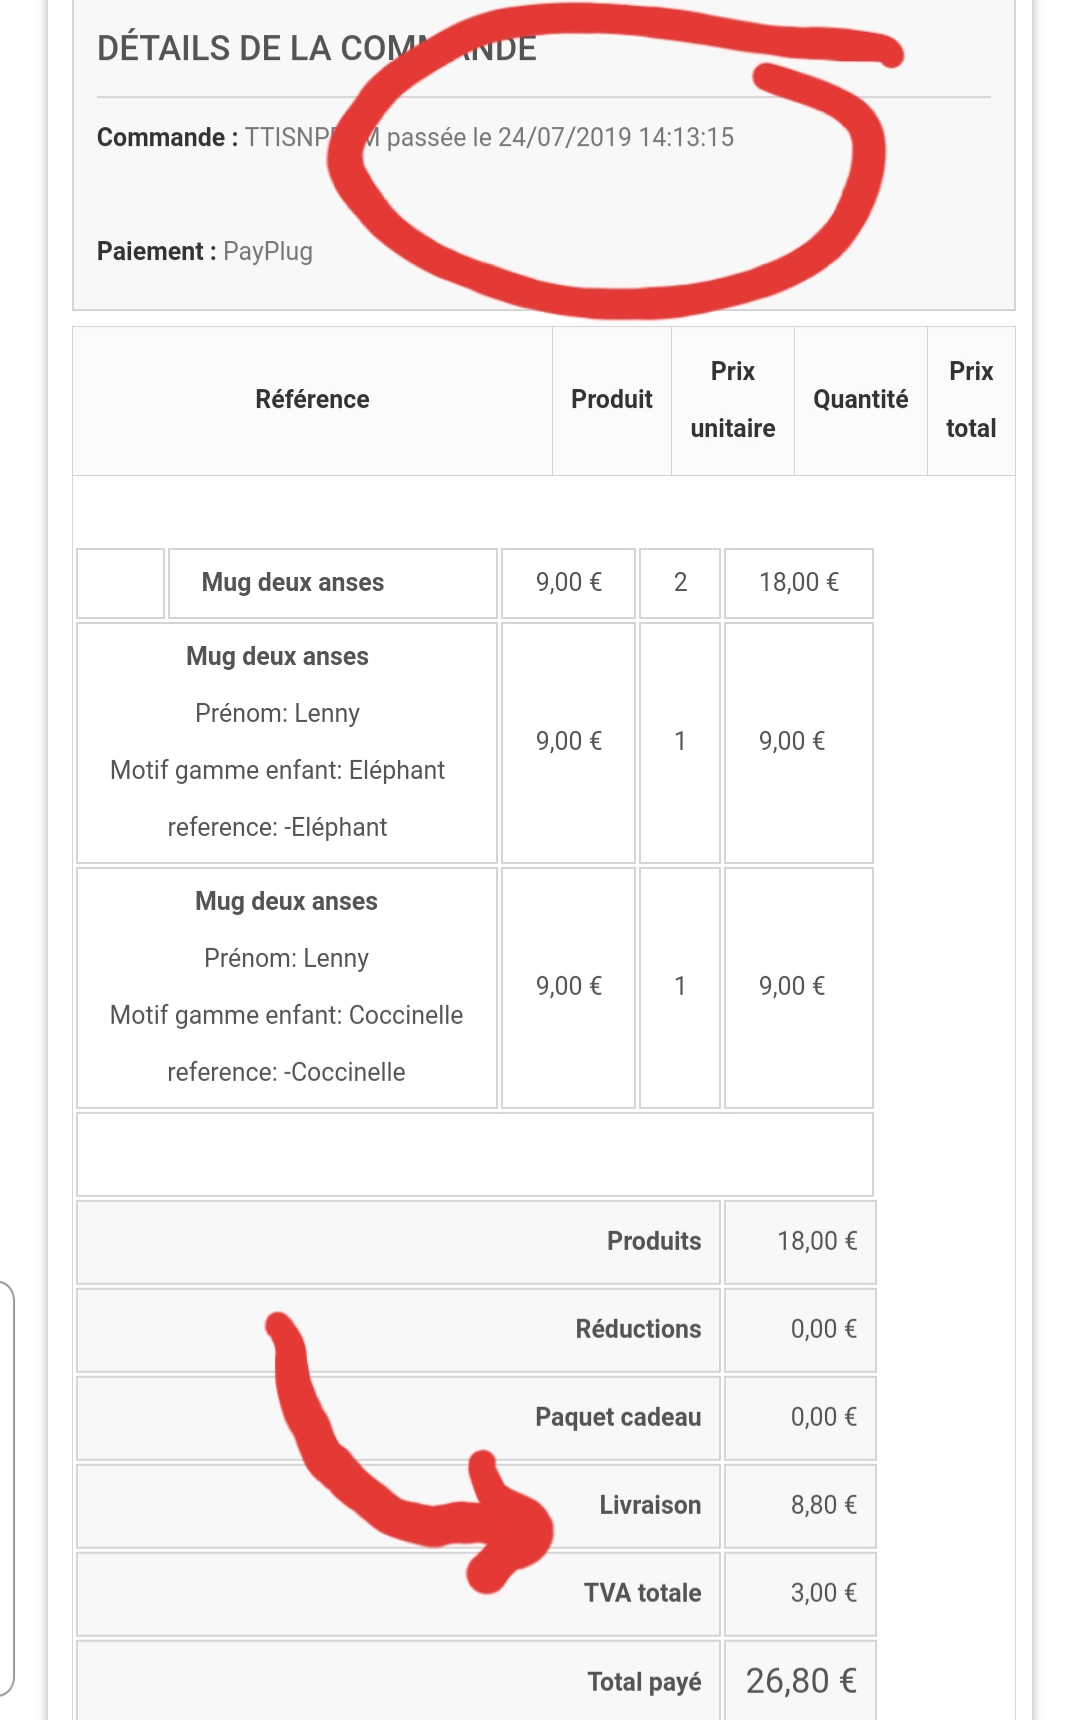Click the Total payé 26,80 € amount
1080x1720 pixels.
[801, 1681]
